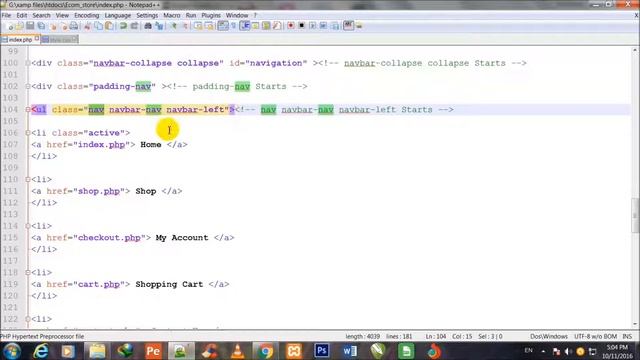Click the Zoom In toolbar icon
Viewport: 640px width, 360px height.
click(x=173, y=26)
